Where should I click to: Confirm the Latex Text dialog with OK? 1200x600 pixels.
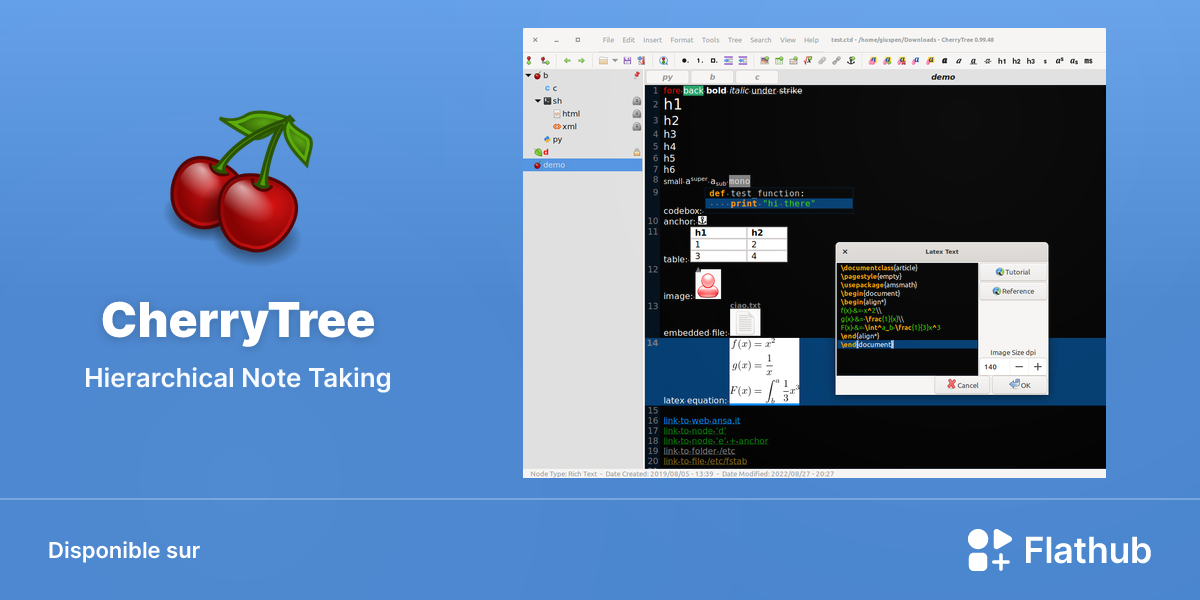pos(1019,385)
